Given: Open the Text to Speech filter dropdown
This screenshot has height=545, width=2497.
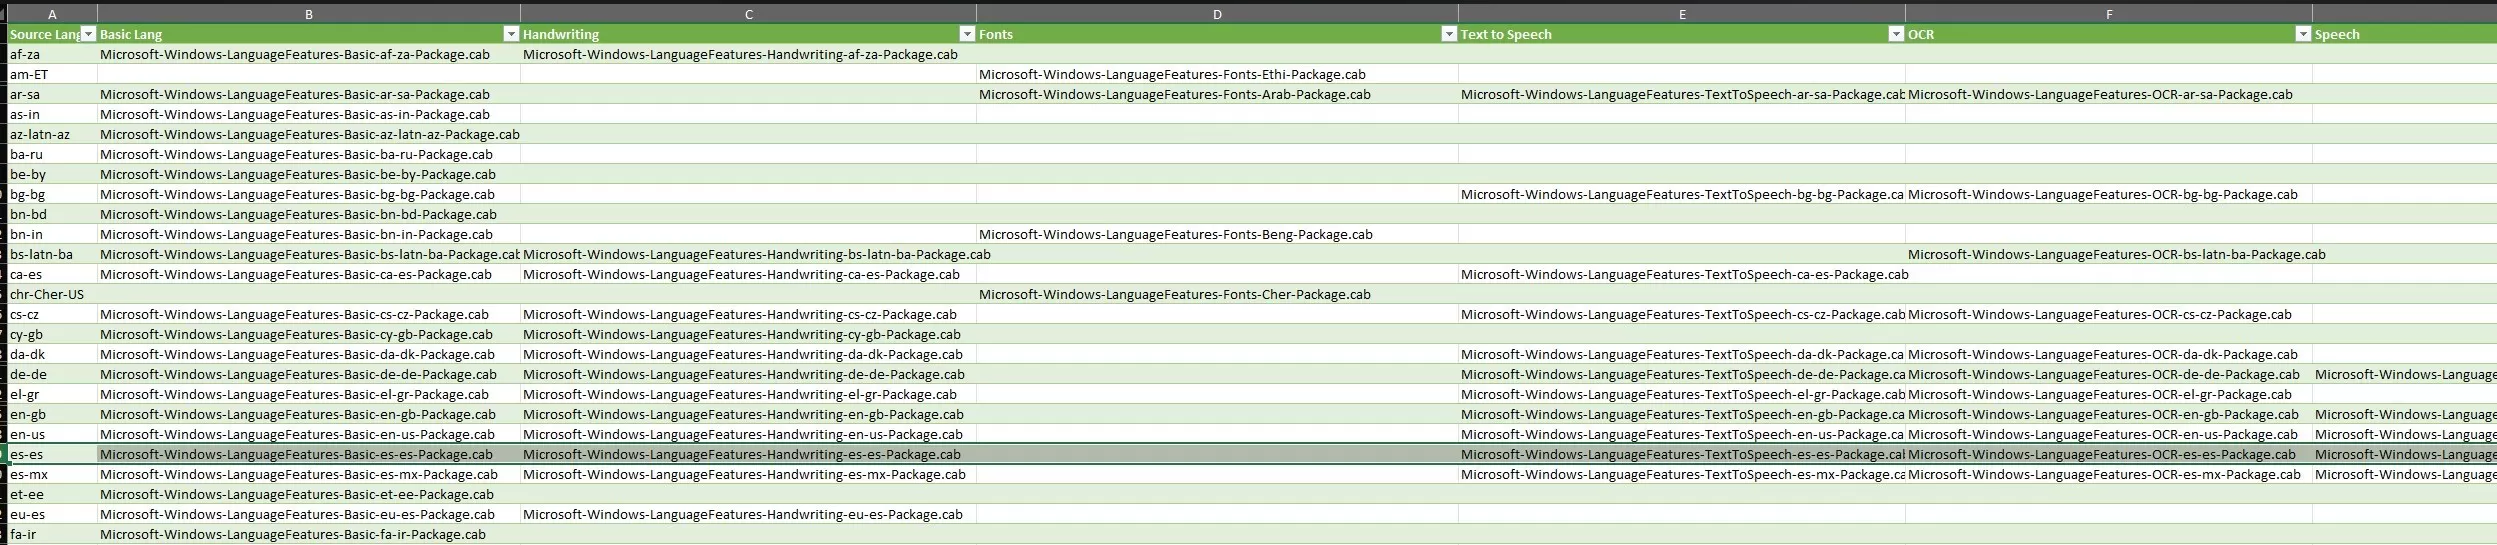Looking at the screenshot, I should pos(1896,34).
